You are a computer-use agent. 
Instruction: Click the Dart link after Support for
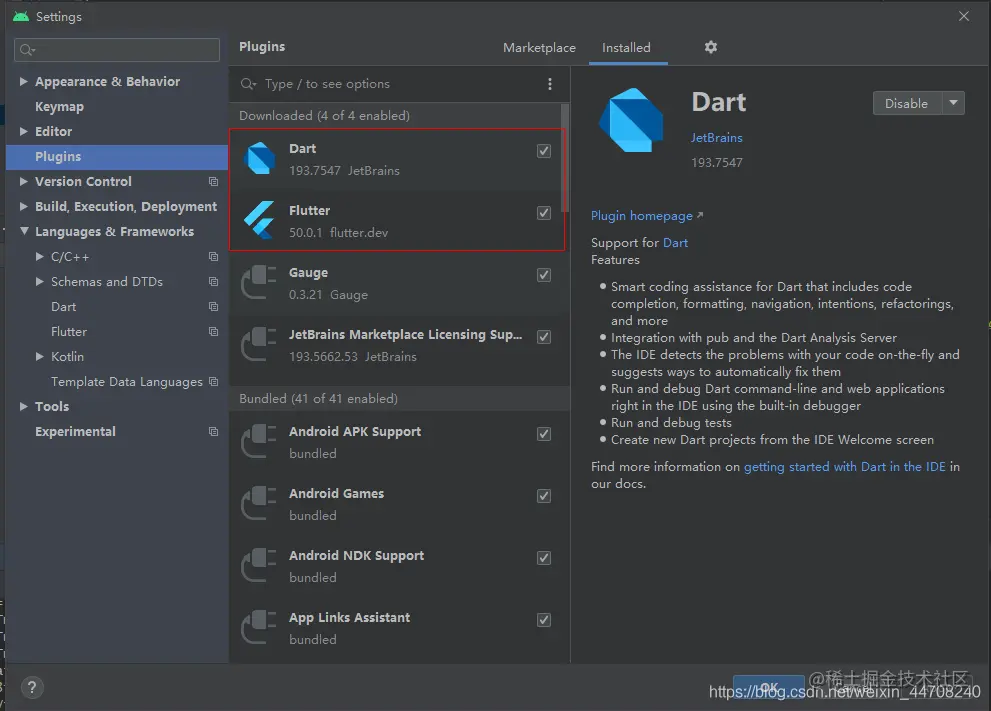pyautogui.click(x=675, y=243)
